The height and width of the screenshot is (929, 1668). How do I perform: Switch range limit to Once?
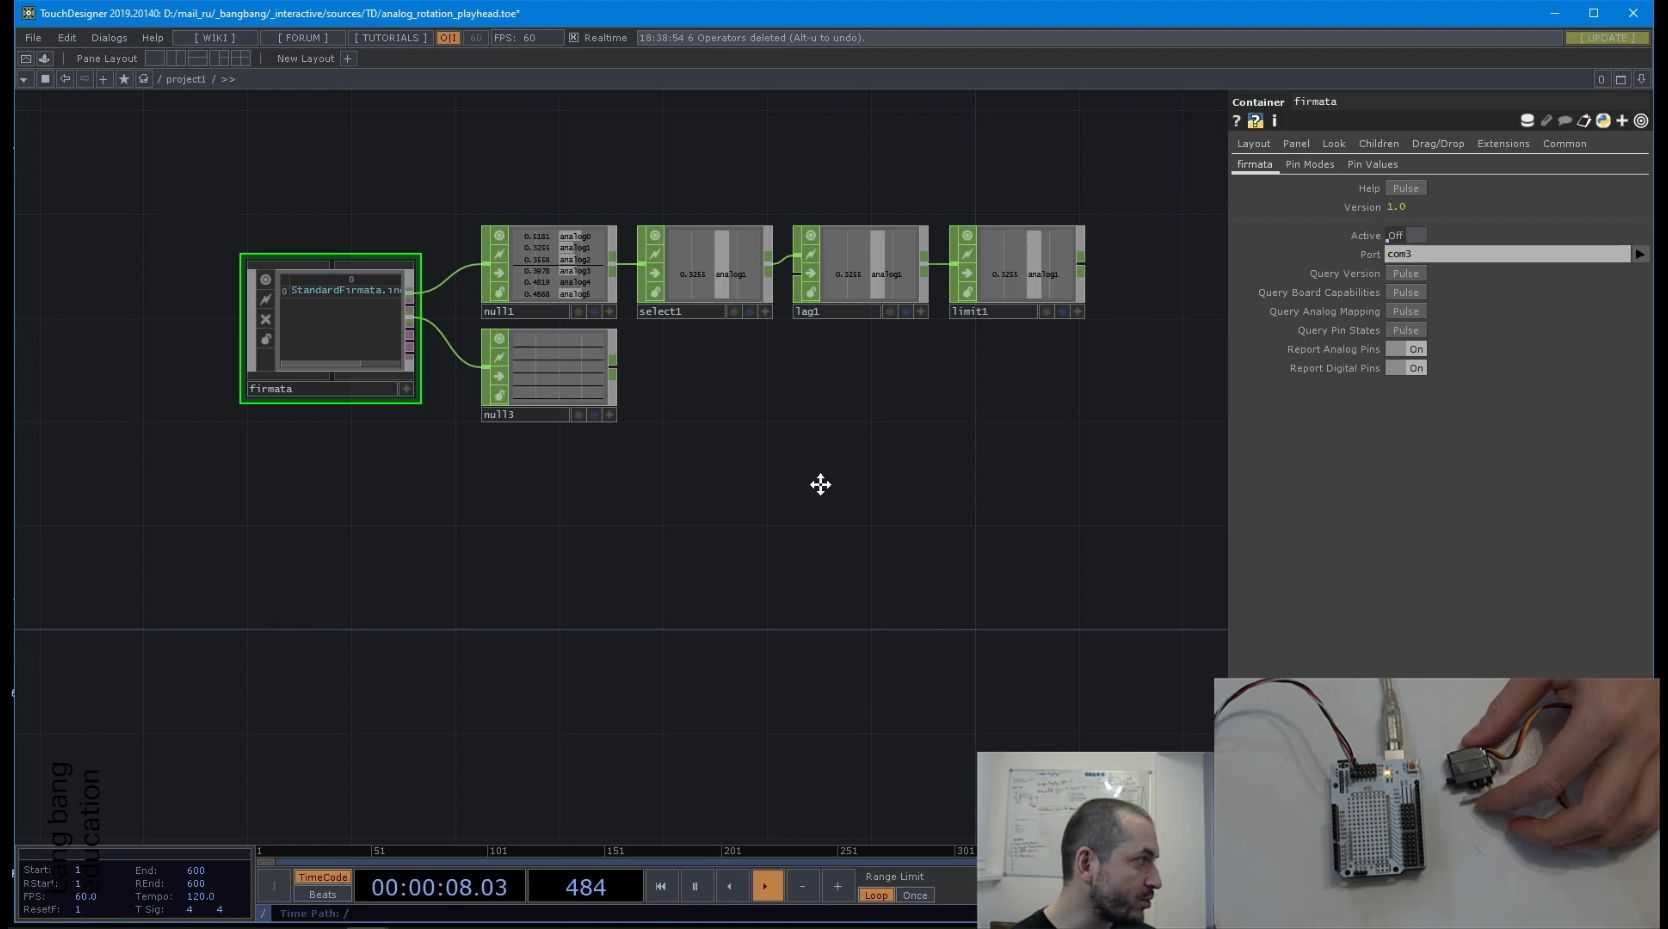[x=915, y=896]
